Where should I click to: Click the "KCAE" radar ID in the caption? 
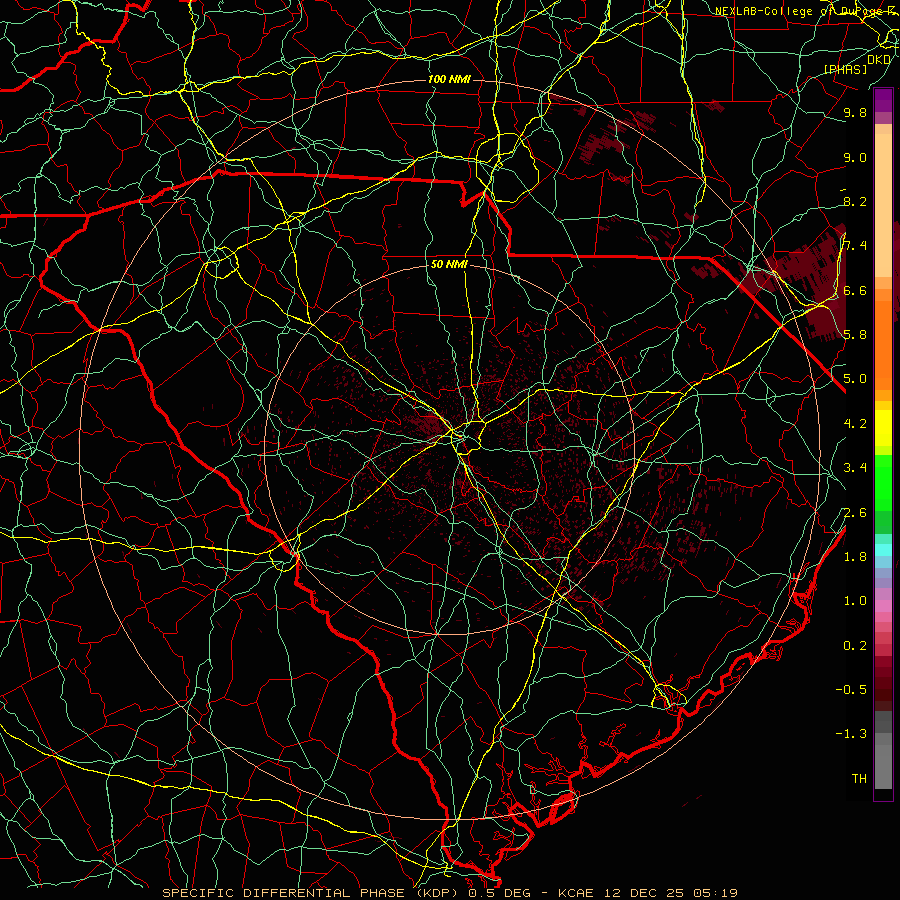[x=577, y=893]
